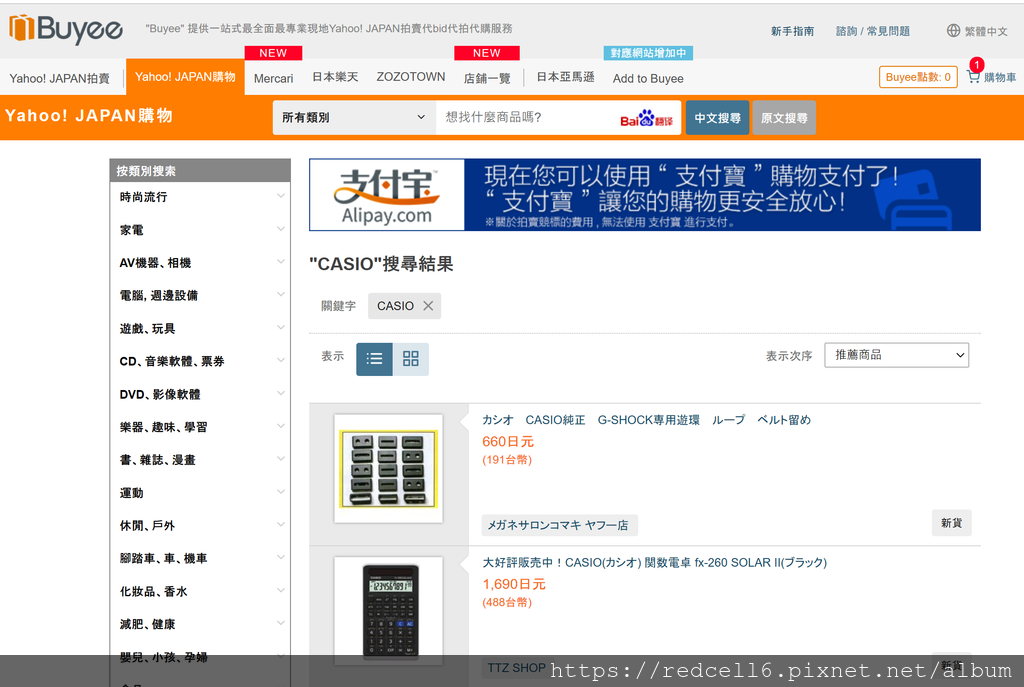The image size is (1024, 687).
Task: Open the ZOZOTOWN tab
Action: click(411, 77)
